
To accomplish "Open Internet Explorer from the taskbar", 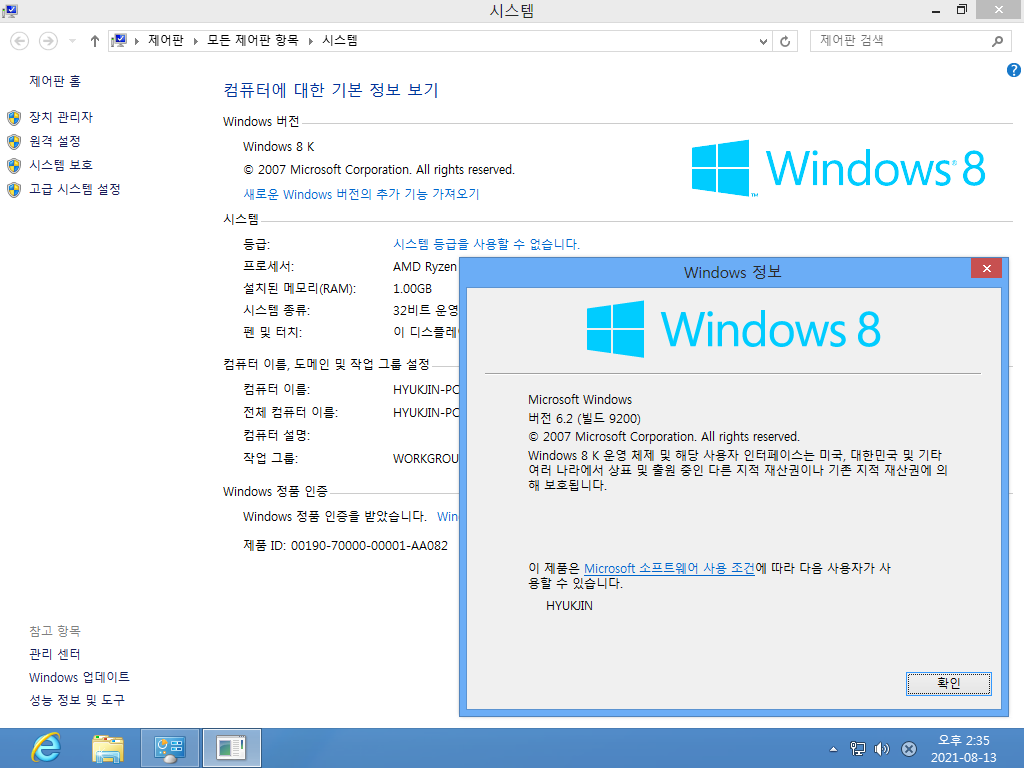I will (46, 748).
